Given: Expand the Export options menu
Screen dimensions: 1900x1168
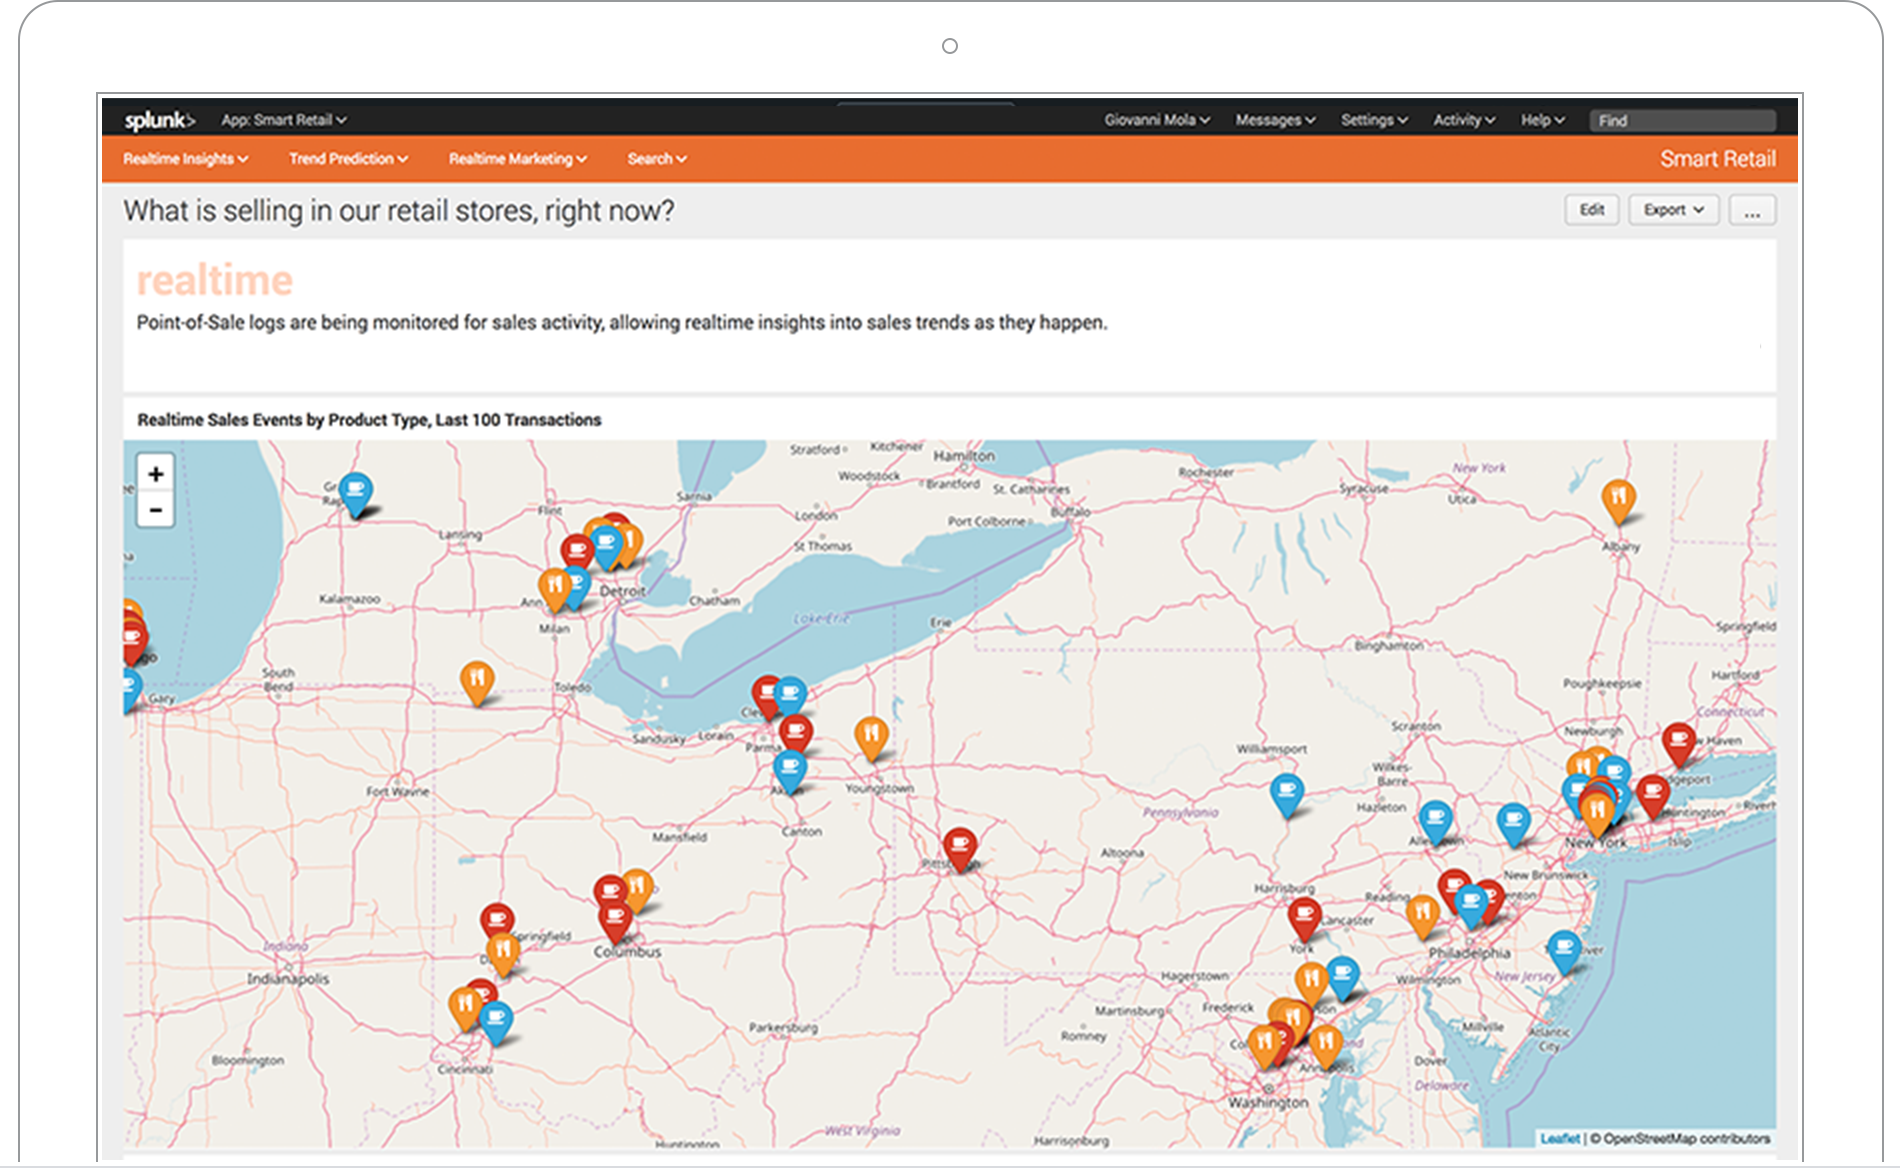Looking at the screenshot, I should pyautogui.click(x=1672, y=210).
